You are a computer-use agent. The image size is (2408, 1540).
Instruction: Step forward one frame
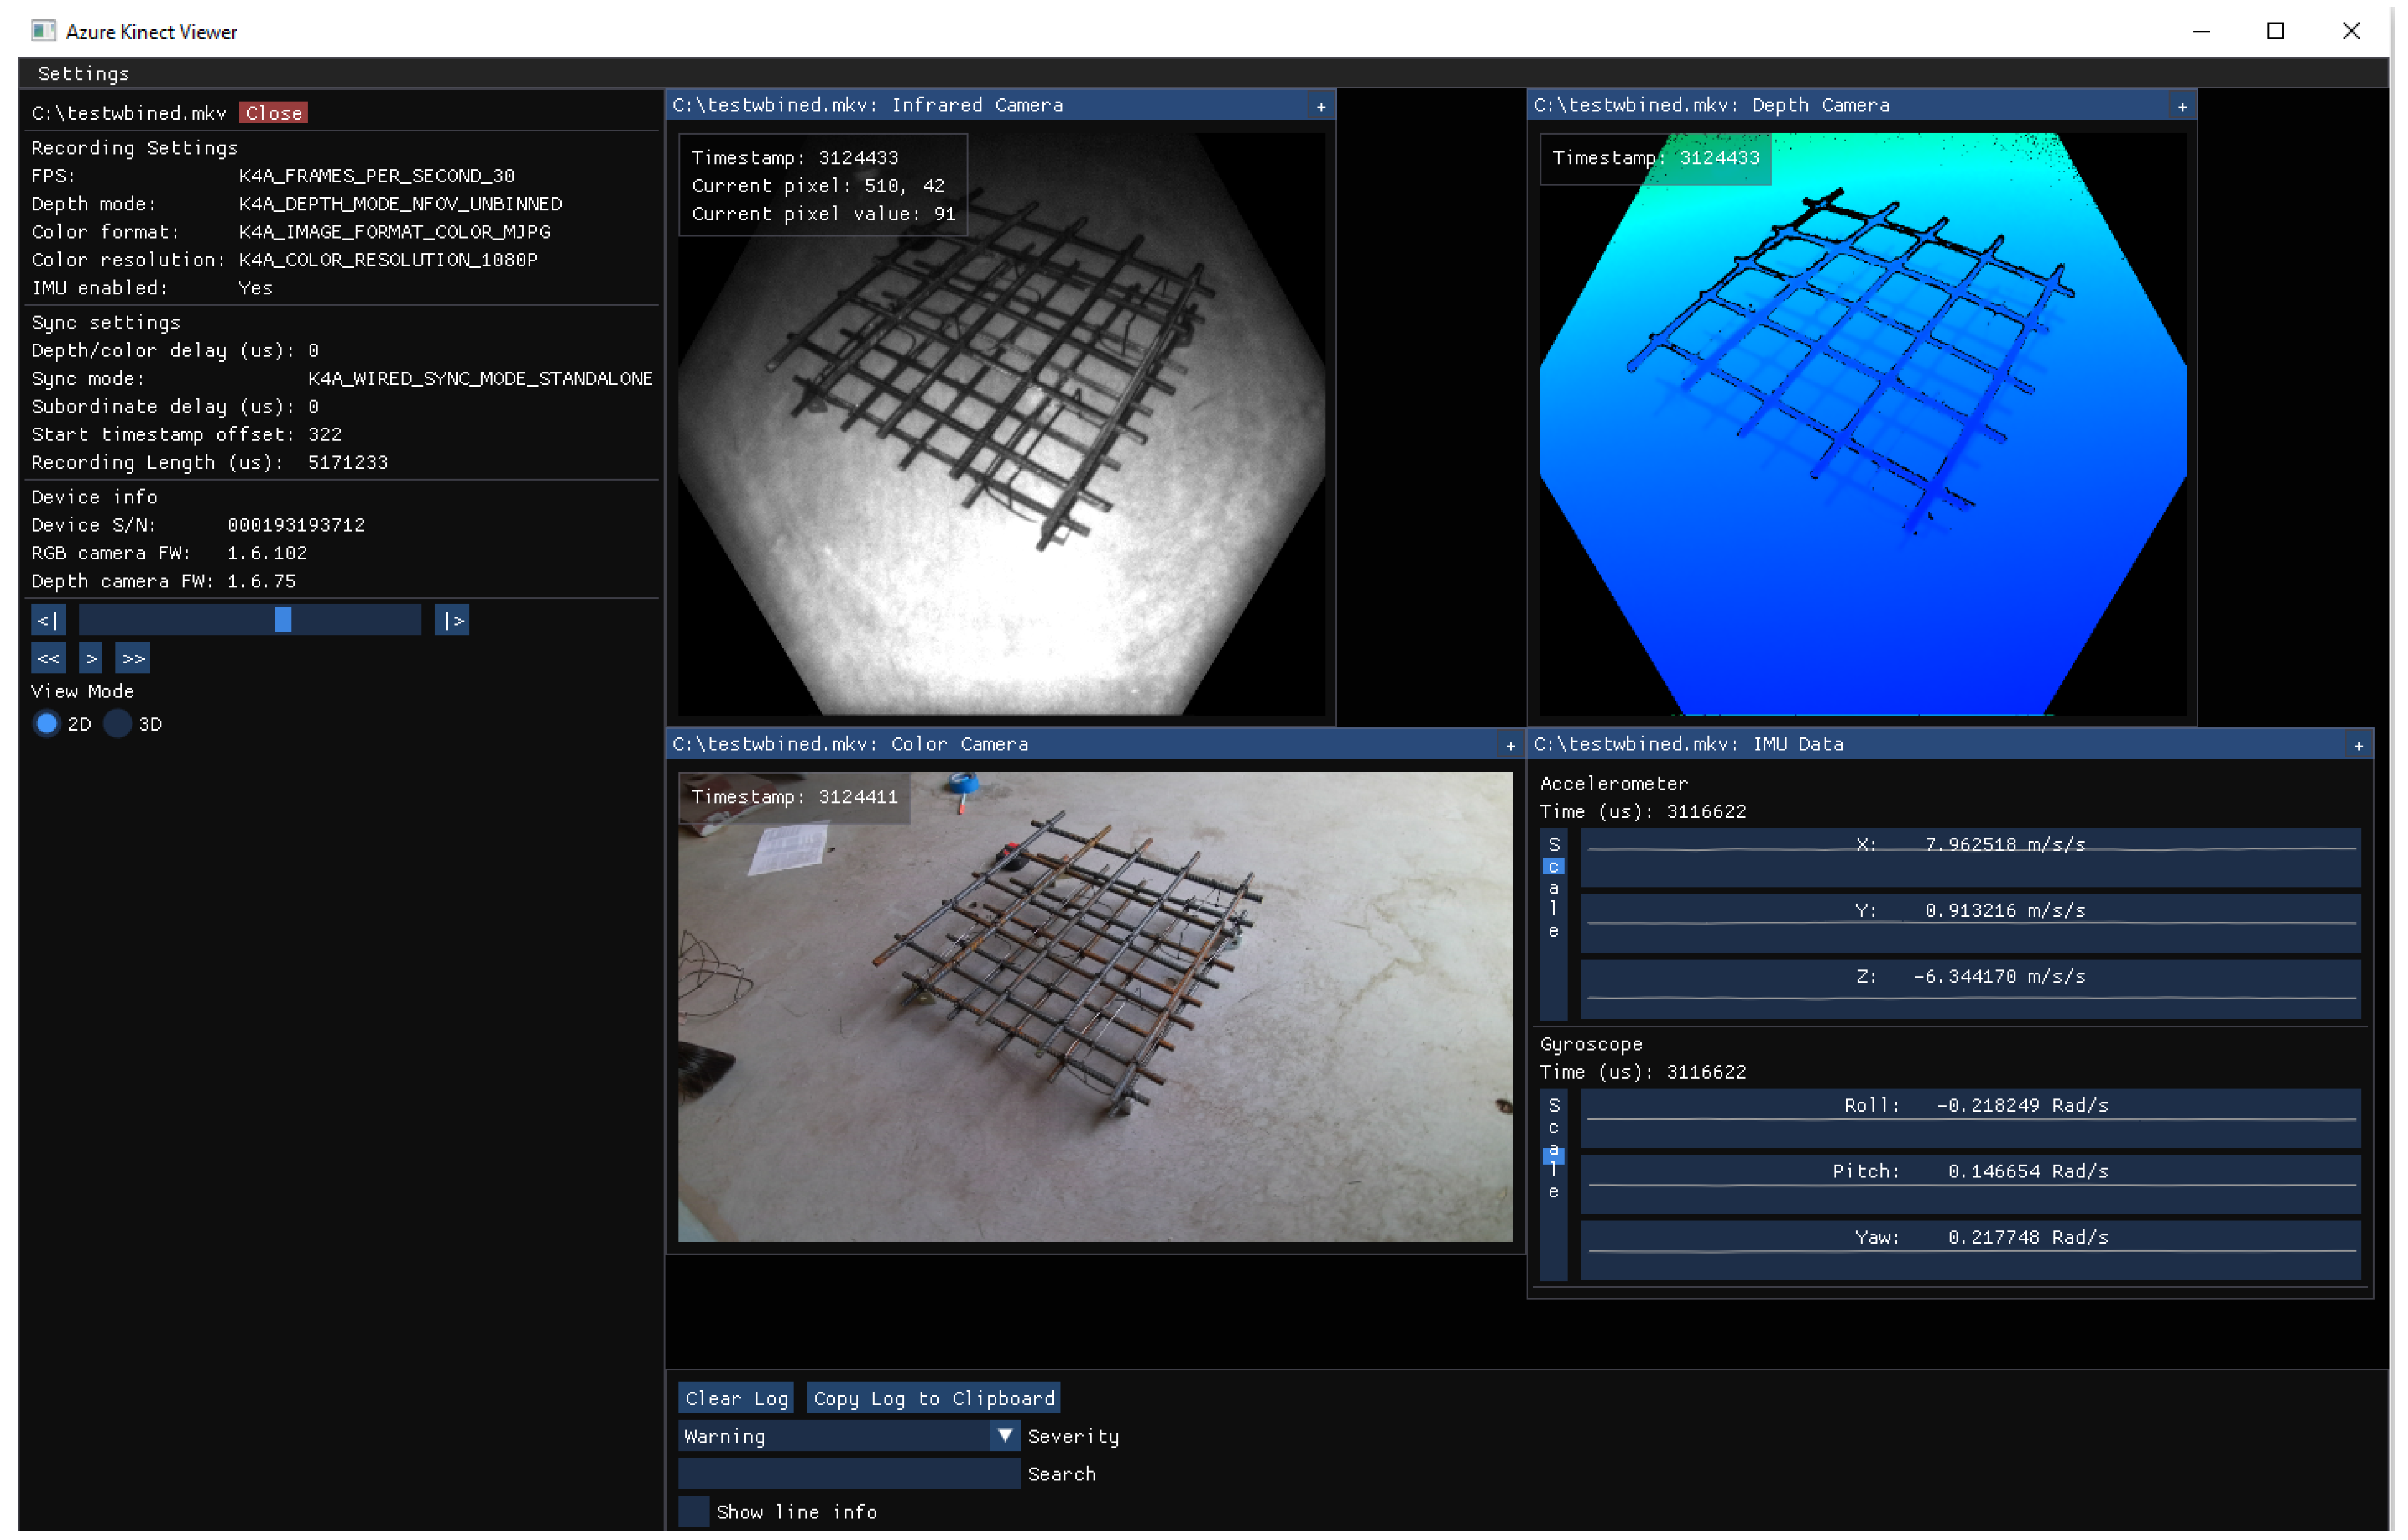133,658
